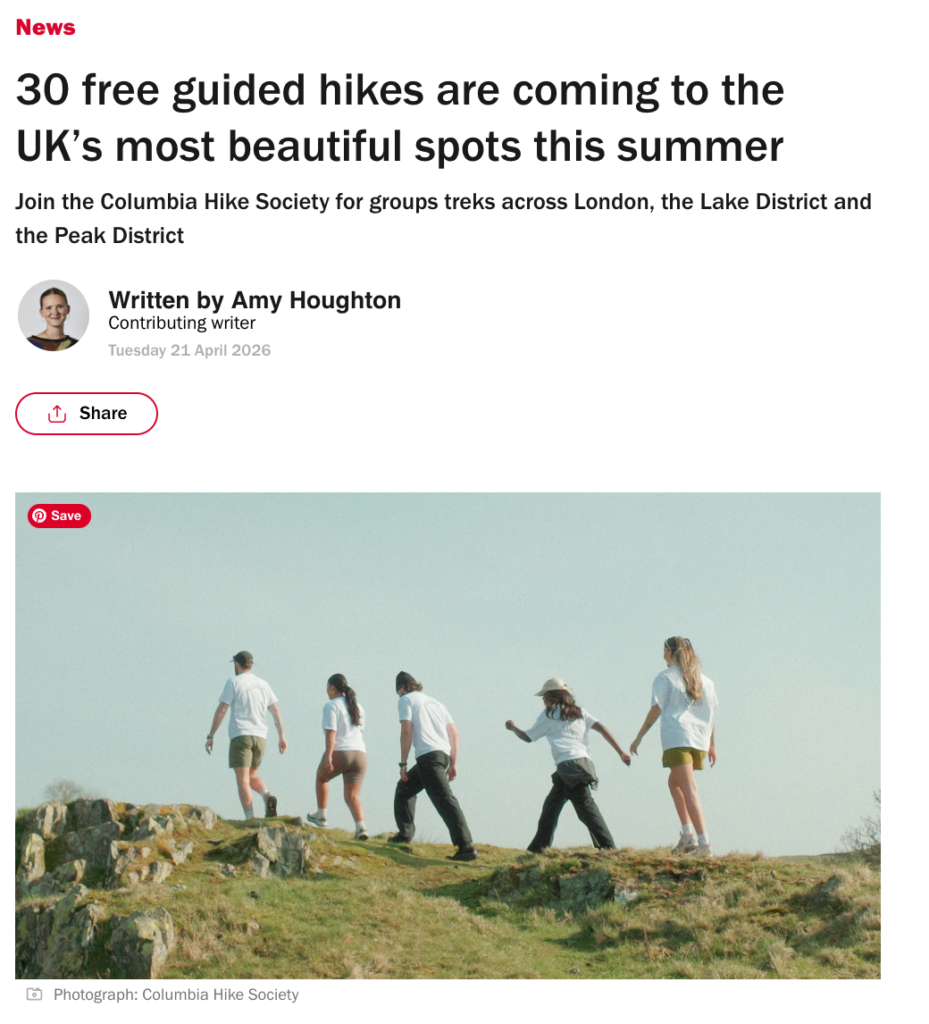This screenshot has height=1024, width=929.
Task: Click the Photograph: Columbia Hike Society caption
Action: [176, 995]
